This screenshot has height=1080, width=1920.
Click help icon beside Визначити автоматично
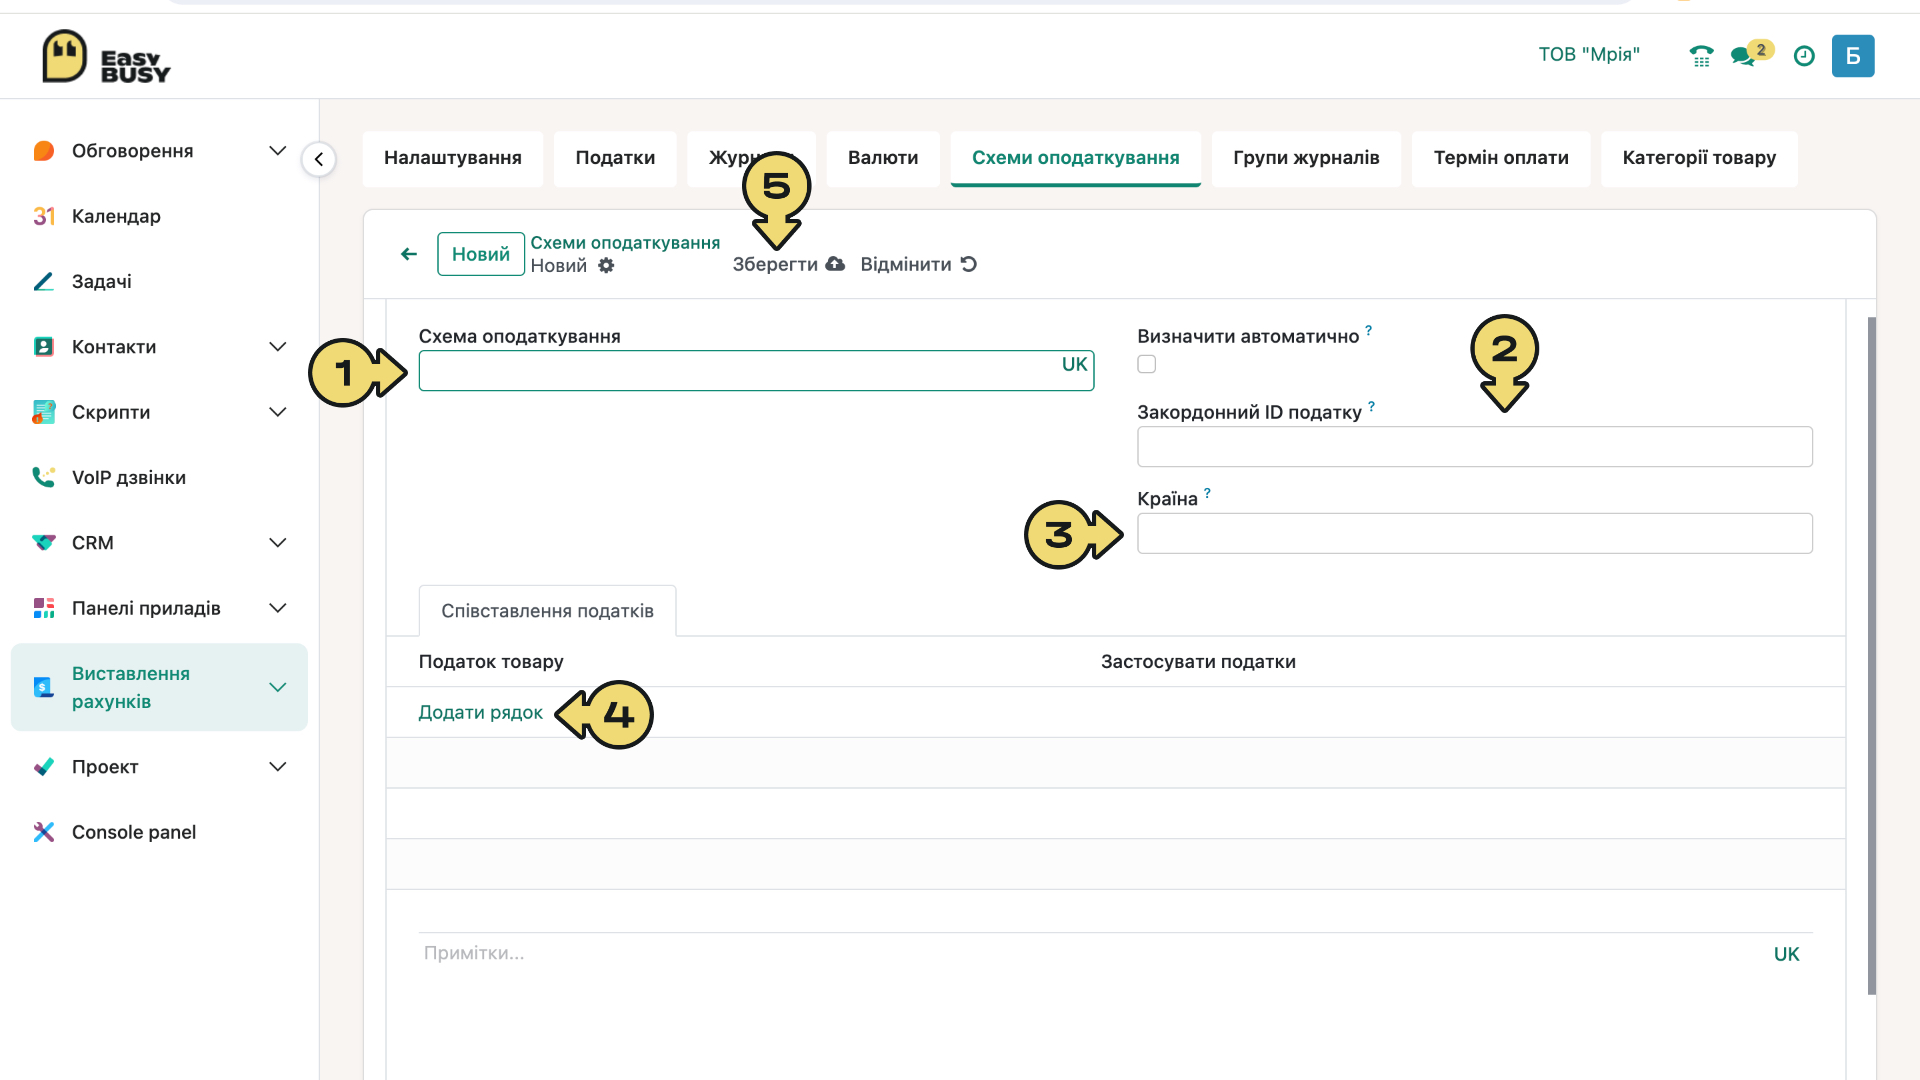click(x=1368, y=329)
